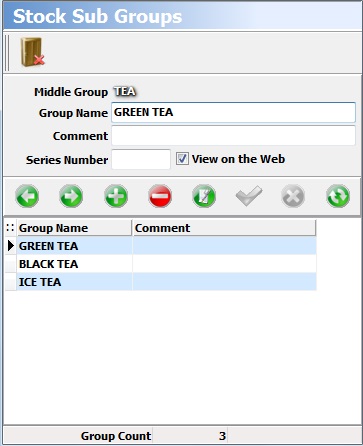Click the Comment column header
This screenshot has height=446, width=363.
pos(224,228)
